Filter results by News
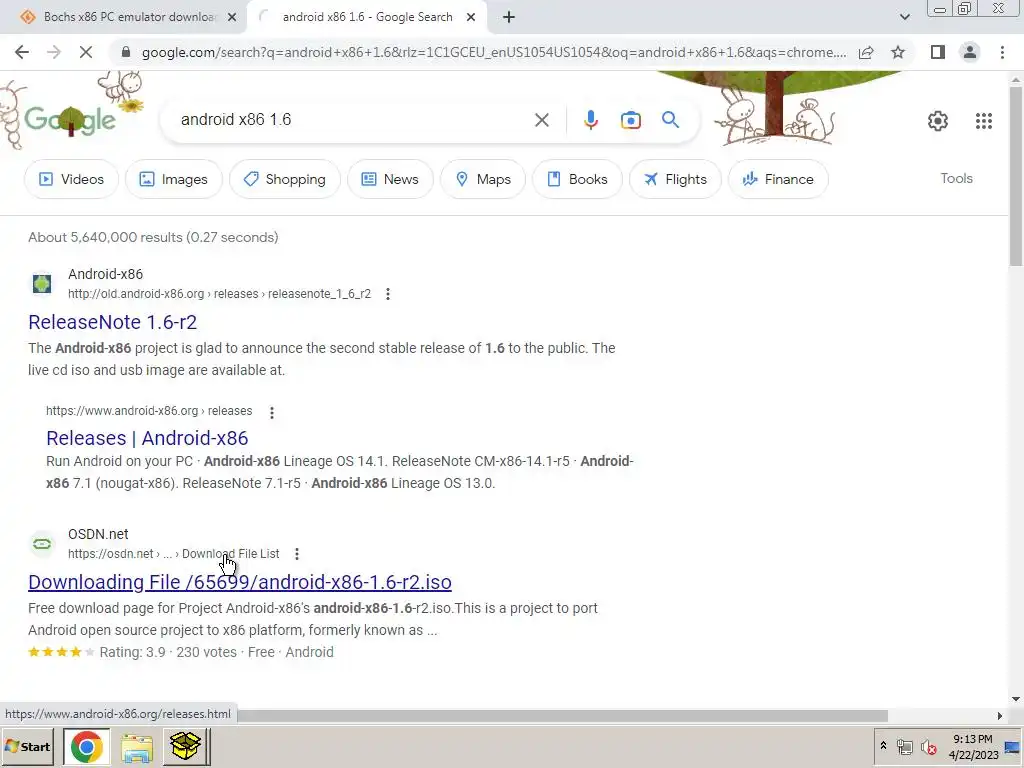The width and height of the screenshot is (1024, 768). [390, 179]
